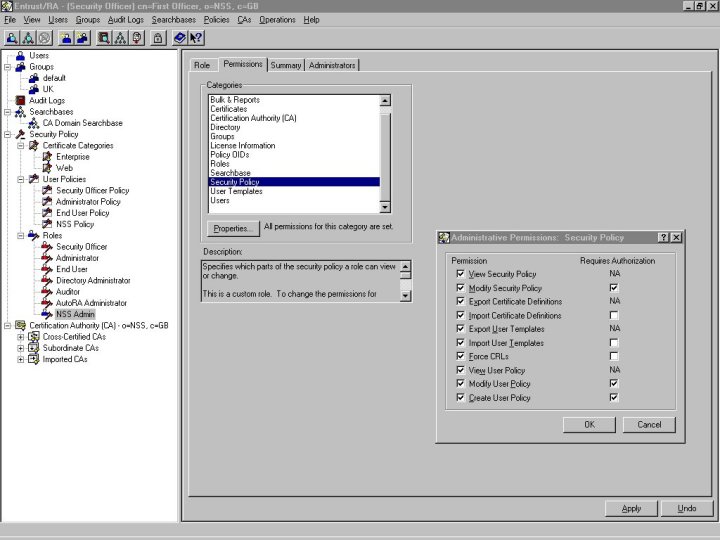Viewport: 720px width, 540px height.
Task: Click the Description box scroll down arrow
Action: pyautogui.click(x=405, y=296)
